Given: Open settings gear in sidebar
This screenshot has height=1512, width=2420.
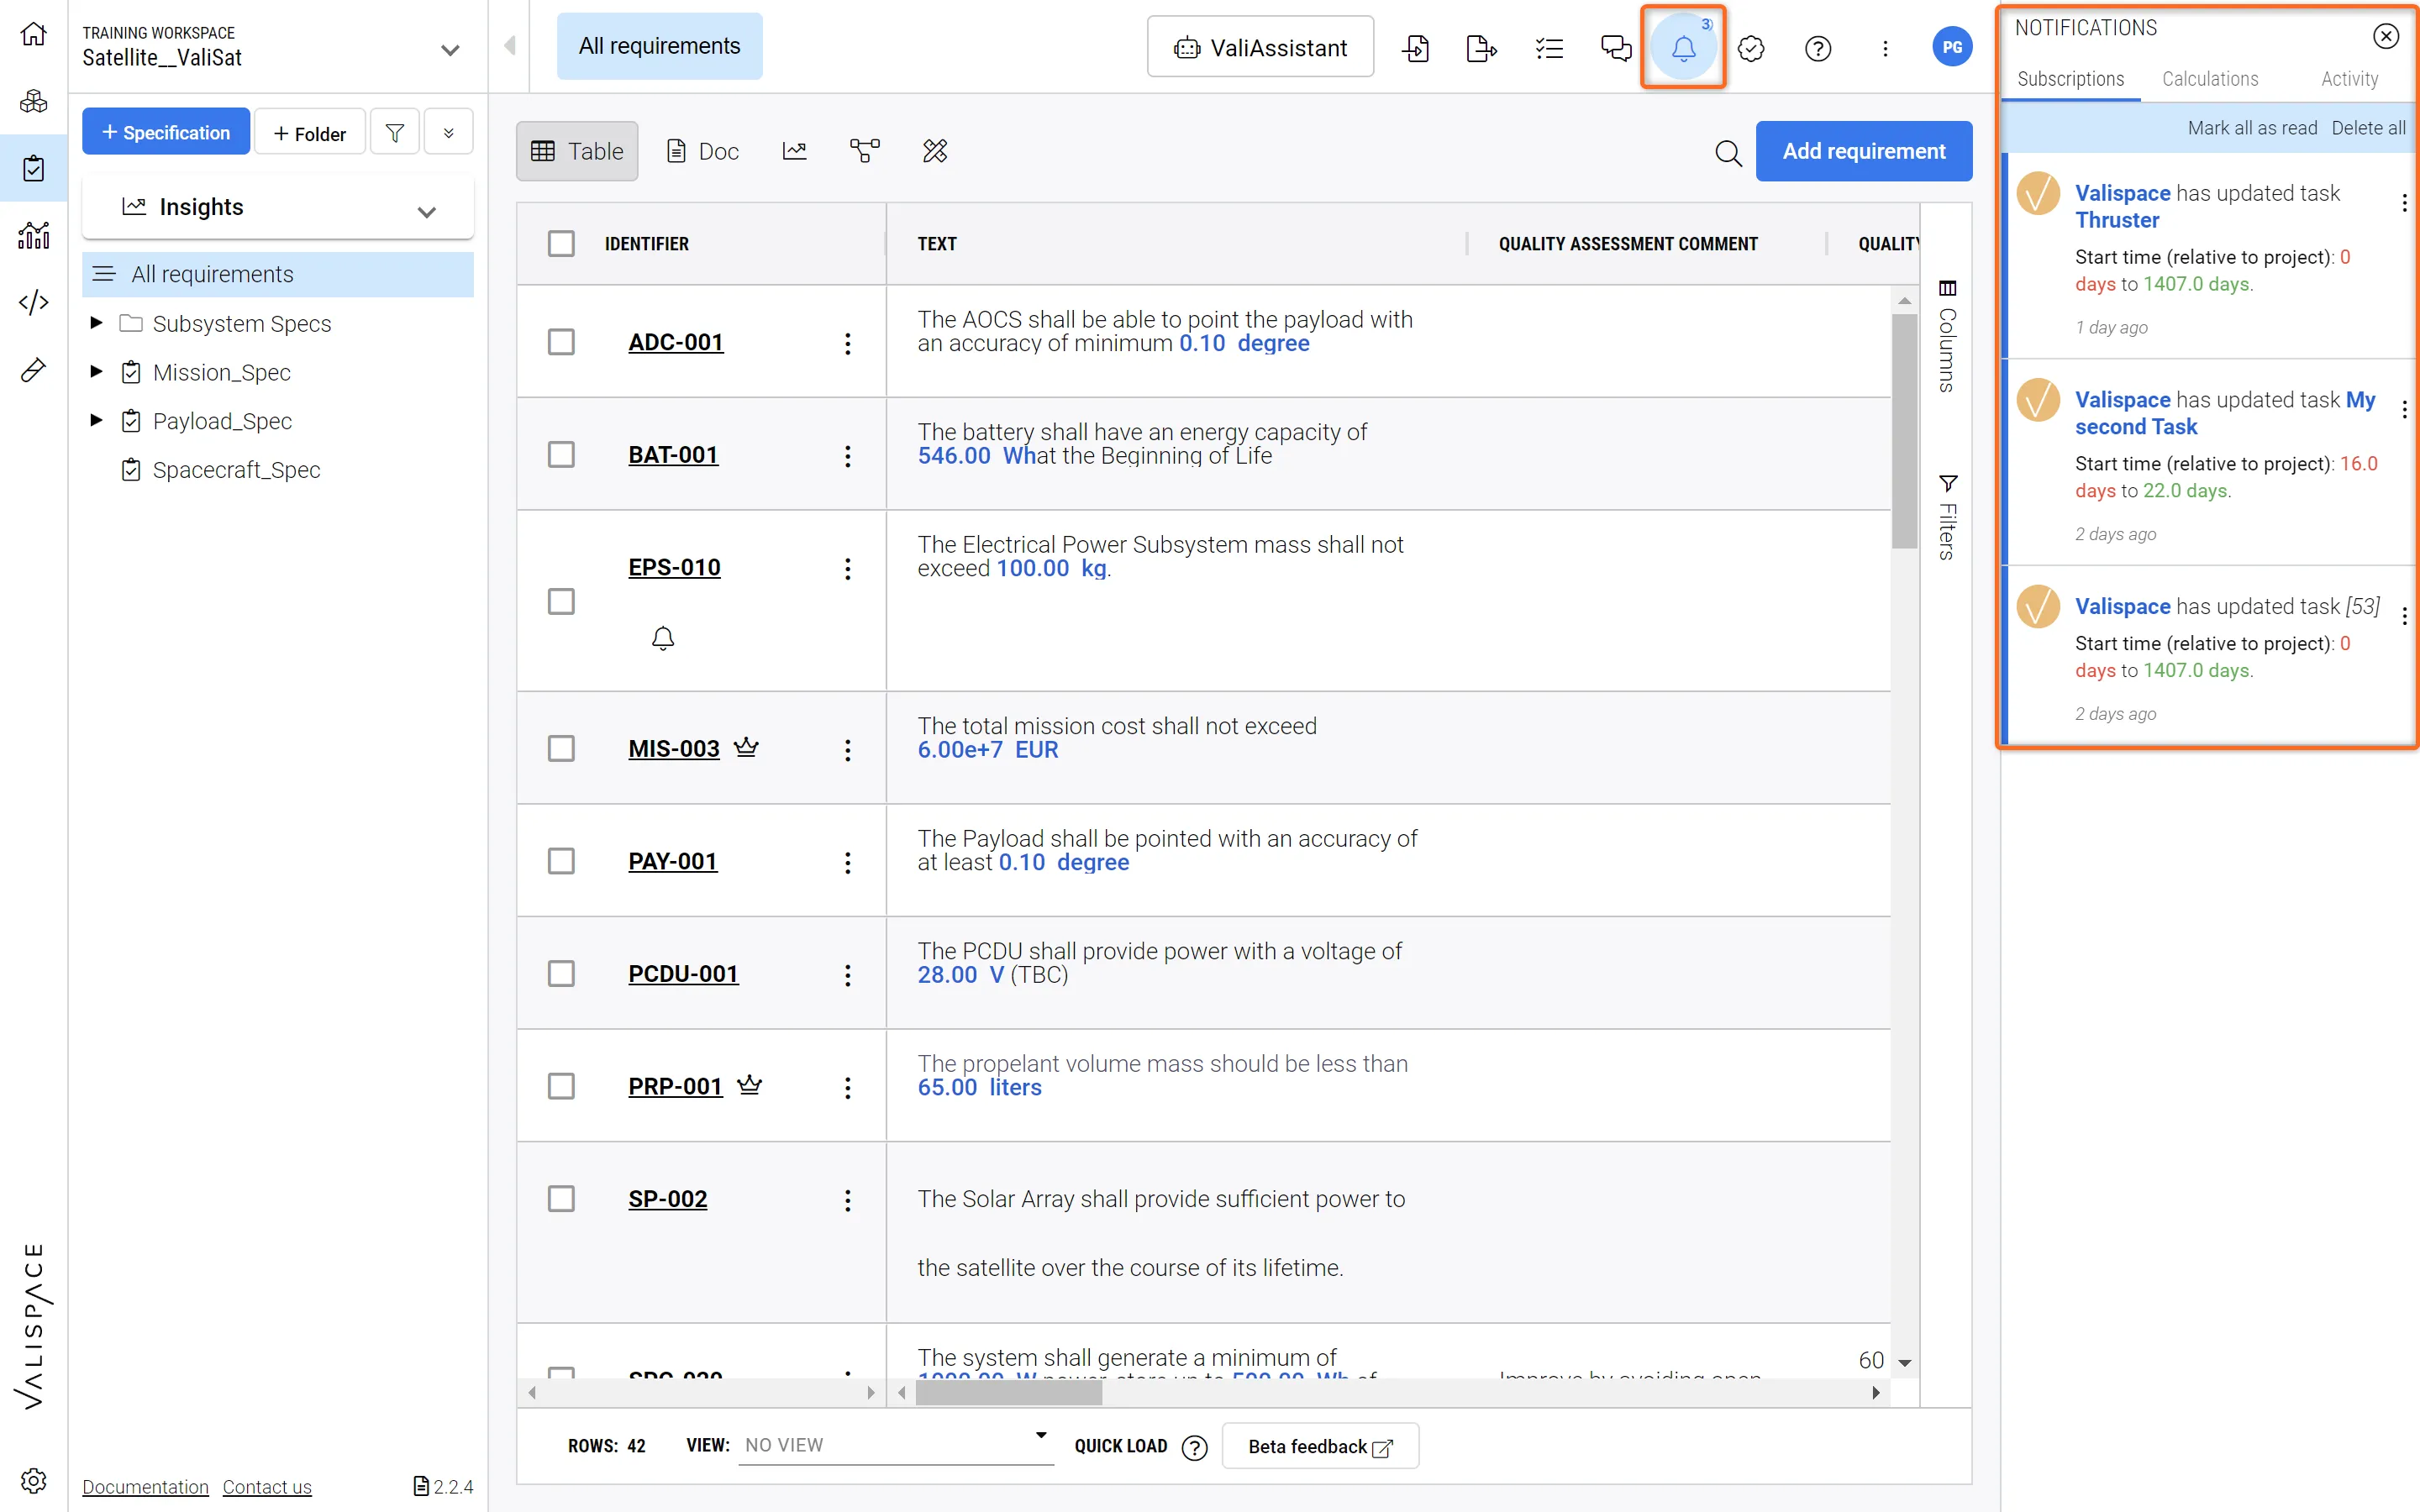Looking at the screenshot, I should click(x=33, y=1479).
